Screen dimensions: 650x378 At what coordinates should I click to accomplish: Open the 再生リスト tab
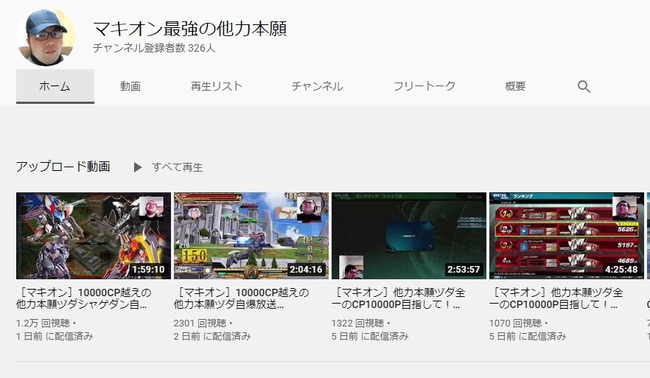tap(216, 86)
